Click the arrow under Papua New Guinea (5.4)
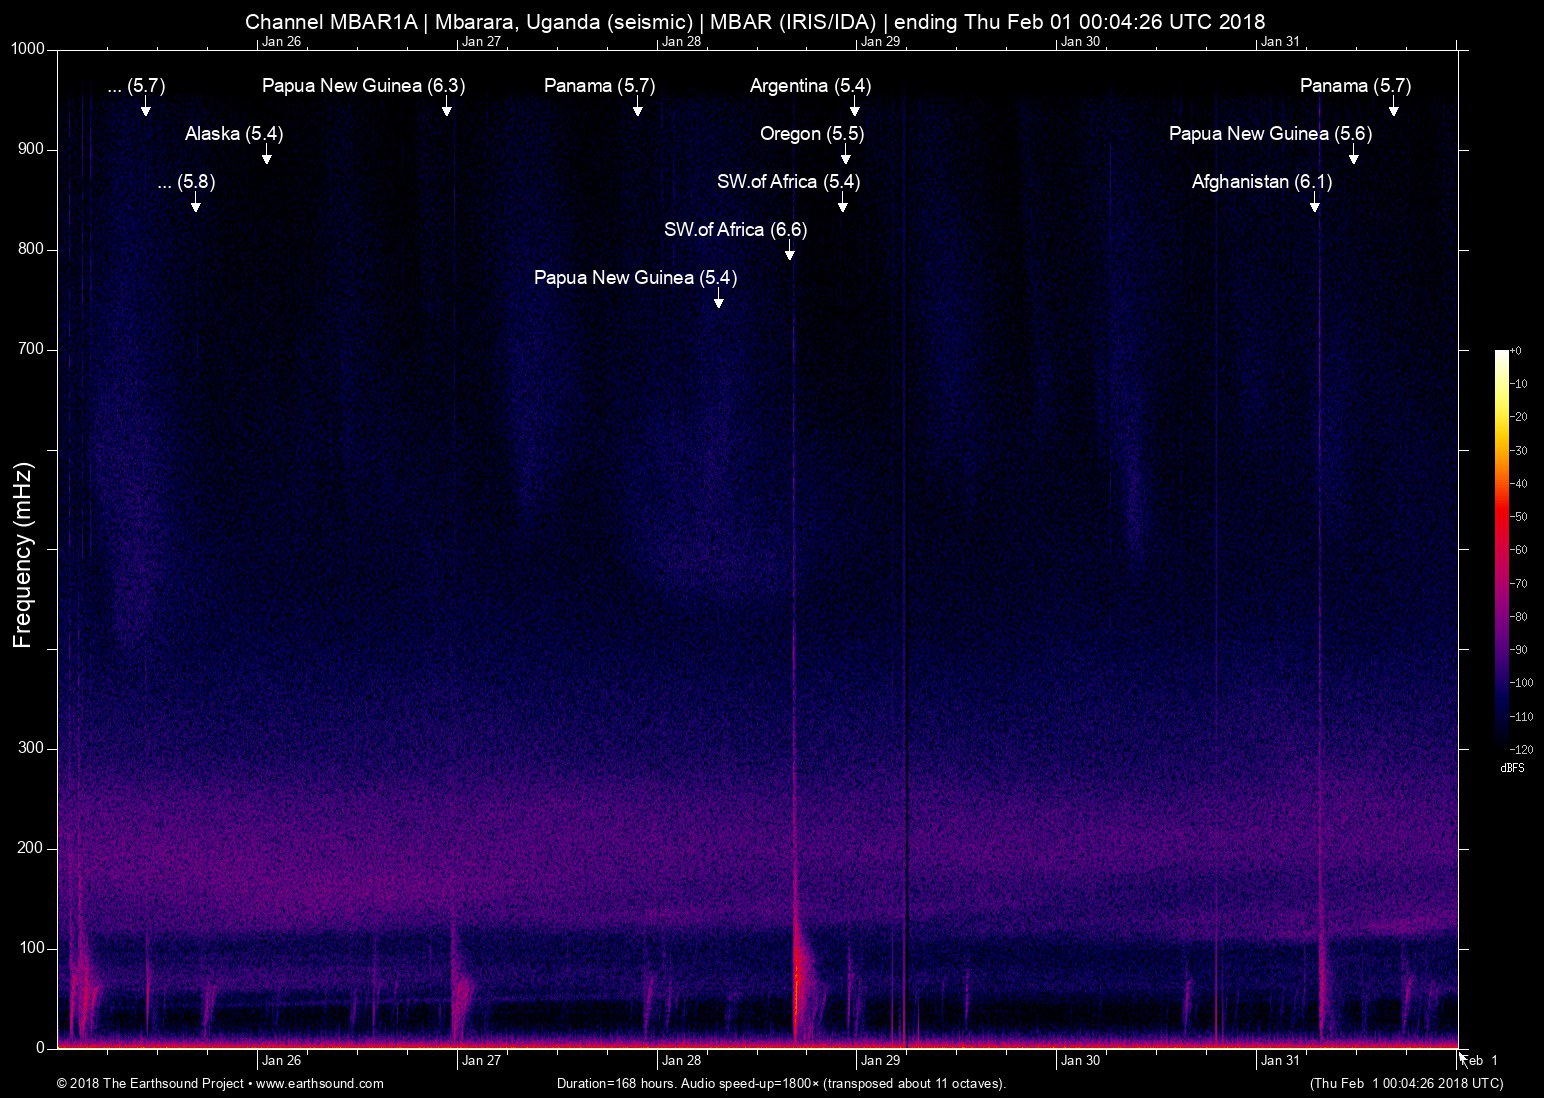 [x=718, y=299]
